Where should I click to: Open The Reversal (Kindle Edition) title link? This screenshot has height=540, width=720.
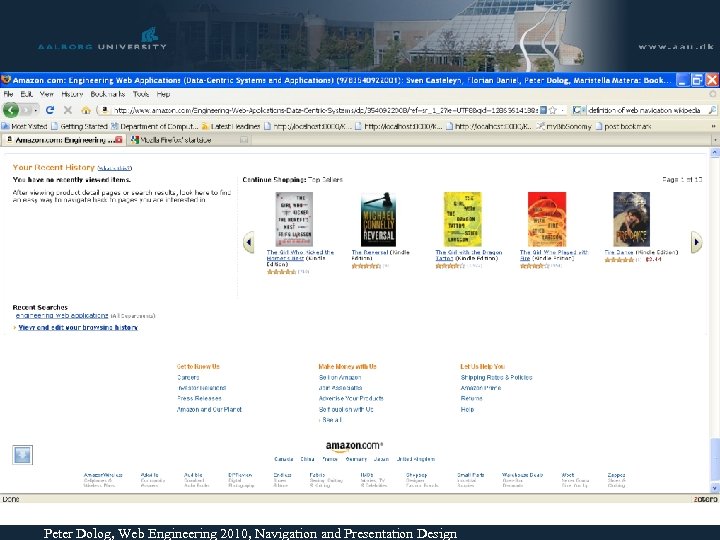click(x=380, y=255)
